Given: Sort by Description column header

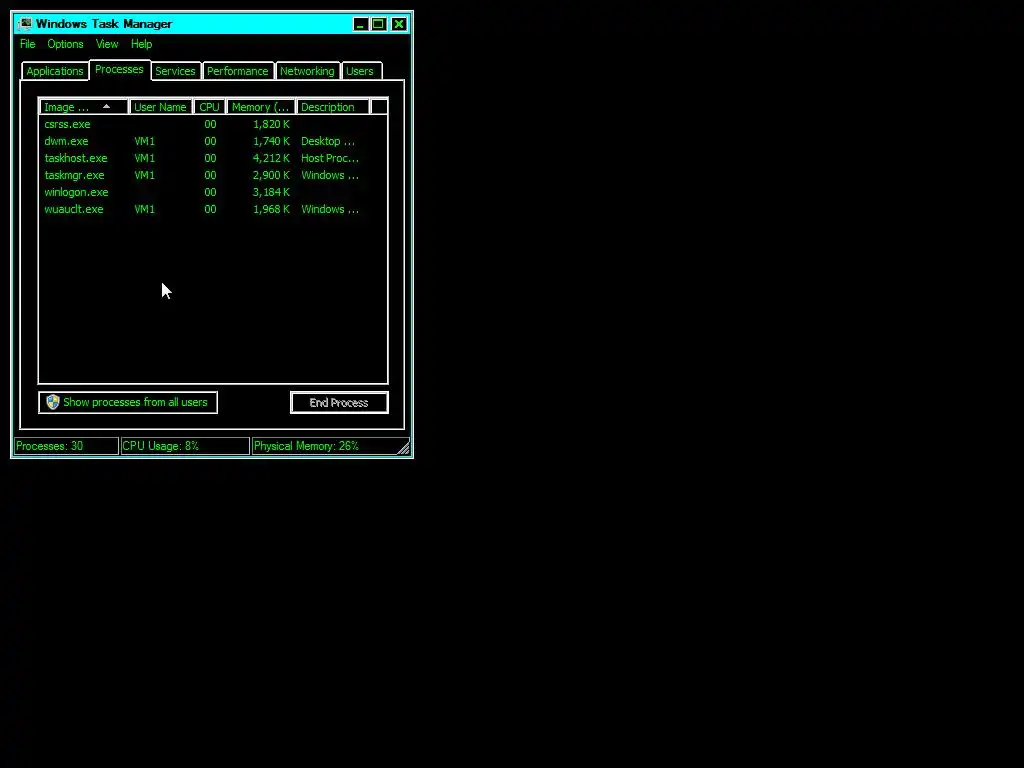Looking at the screenshot, I should point(333,107).
